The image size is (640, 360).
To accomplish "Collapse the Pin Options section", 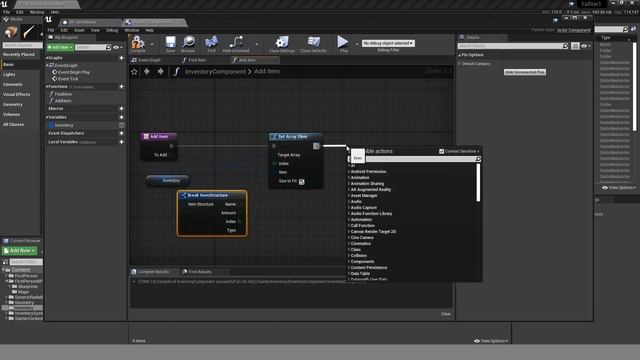I will click(x=460, y=55).
